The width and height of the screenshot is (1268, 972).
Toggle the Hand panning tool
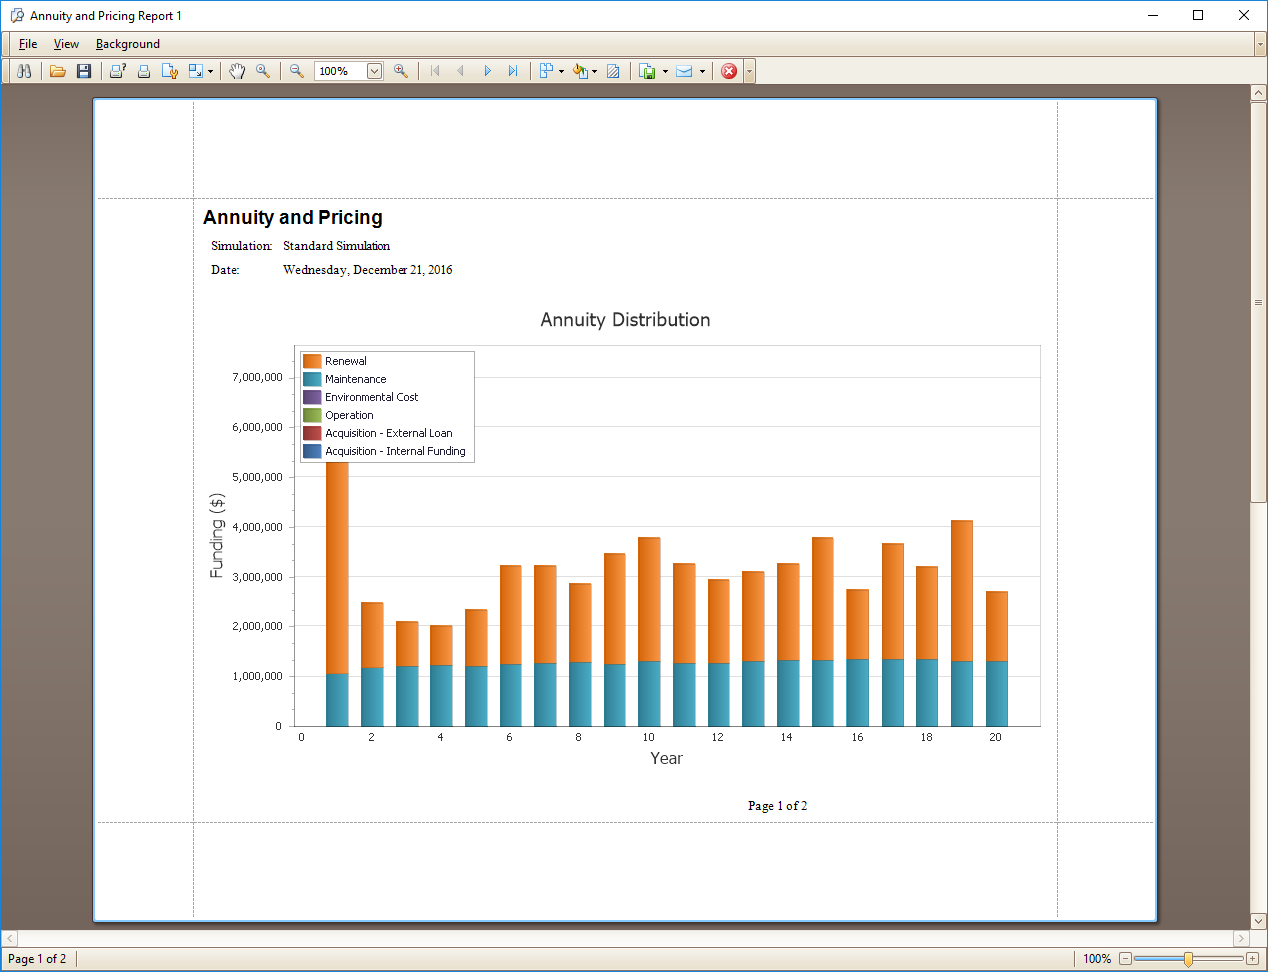pyautogui.click(x=237, y=71)
